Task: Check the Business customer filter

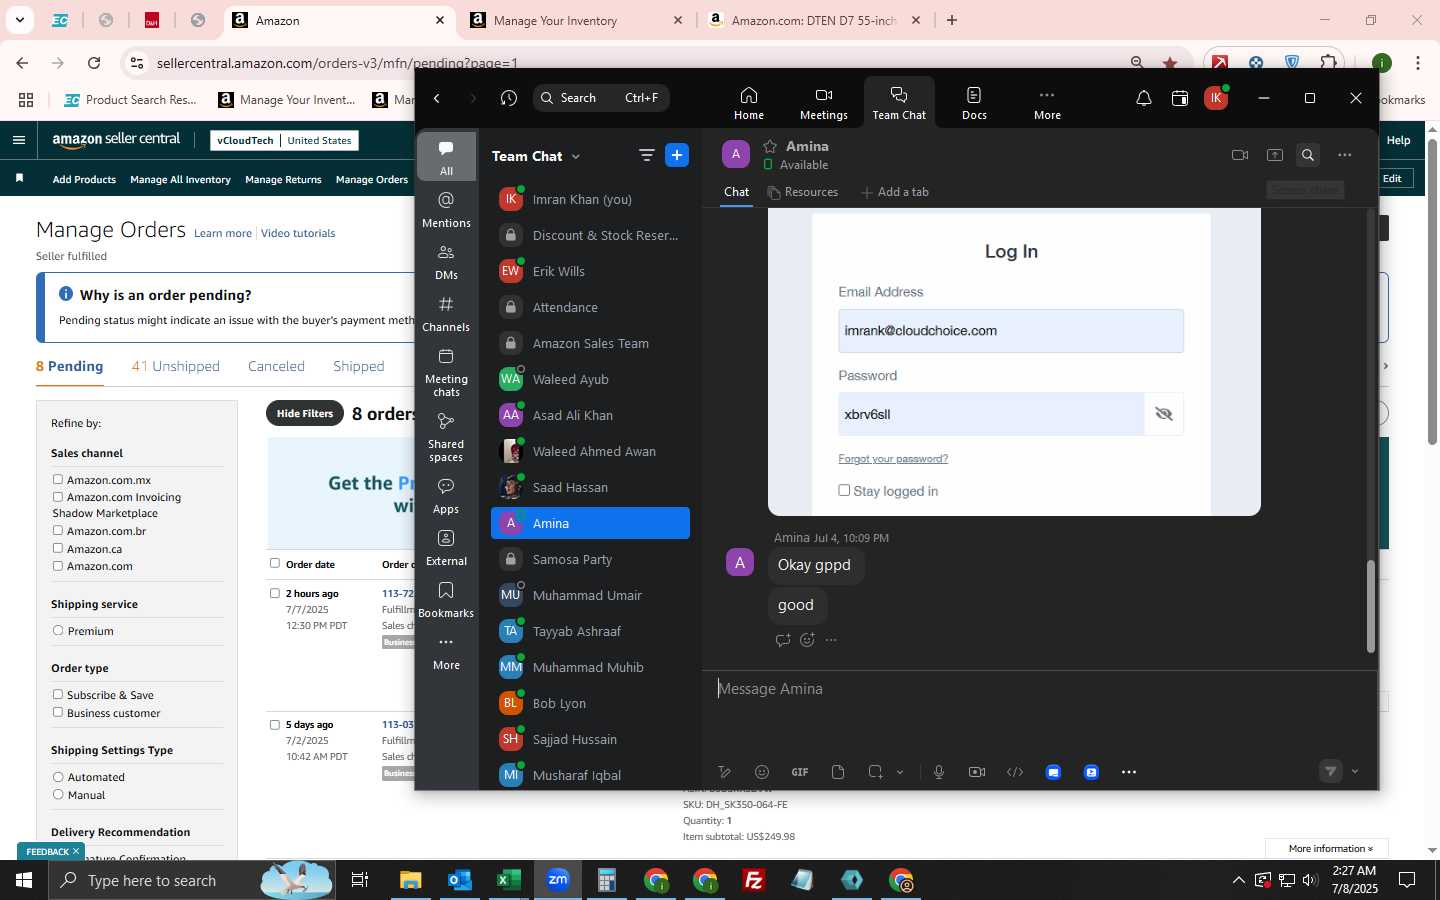Action: coord(58,713)
